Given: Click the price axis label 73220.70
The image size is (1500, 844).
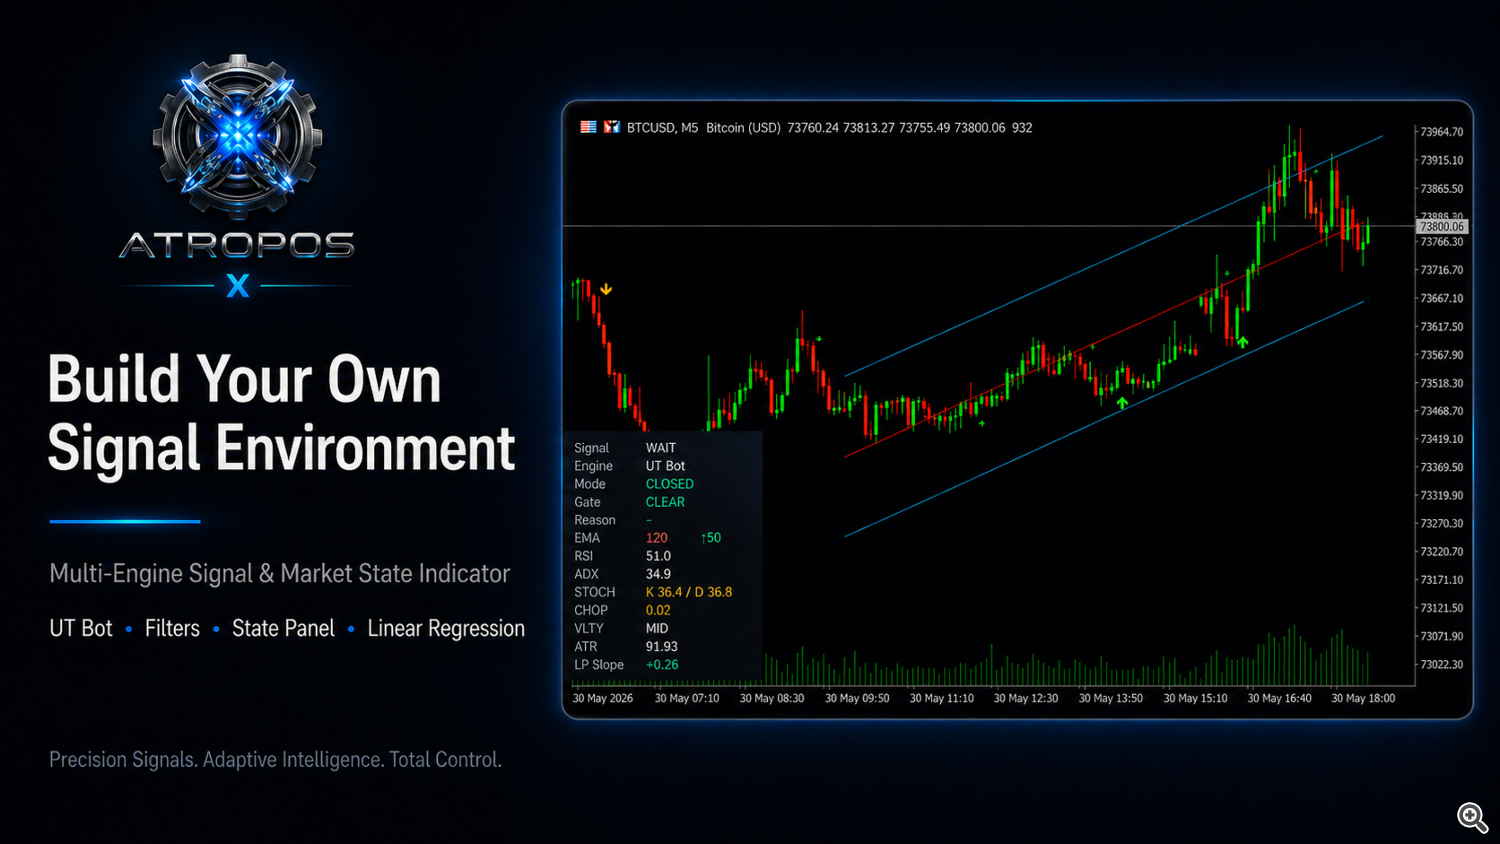Looking at the screenshot, I should (1442, 552).
